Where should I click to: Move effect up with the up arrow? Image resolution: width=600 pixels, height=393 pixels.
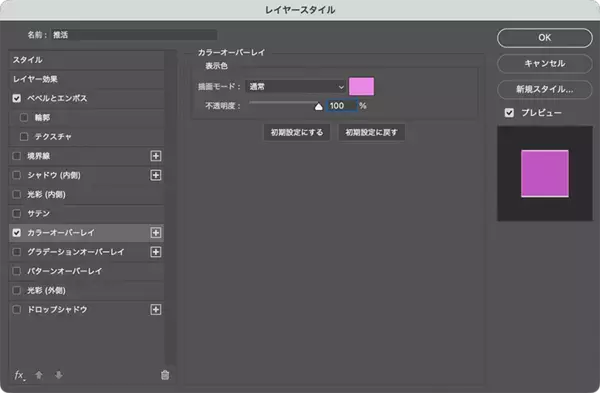39,375
